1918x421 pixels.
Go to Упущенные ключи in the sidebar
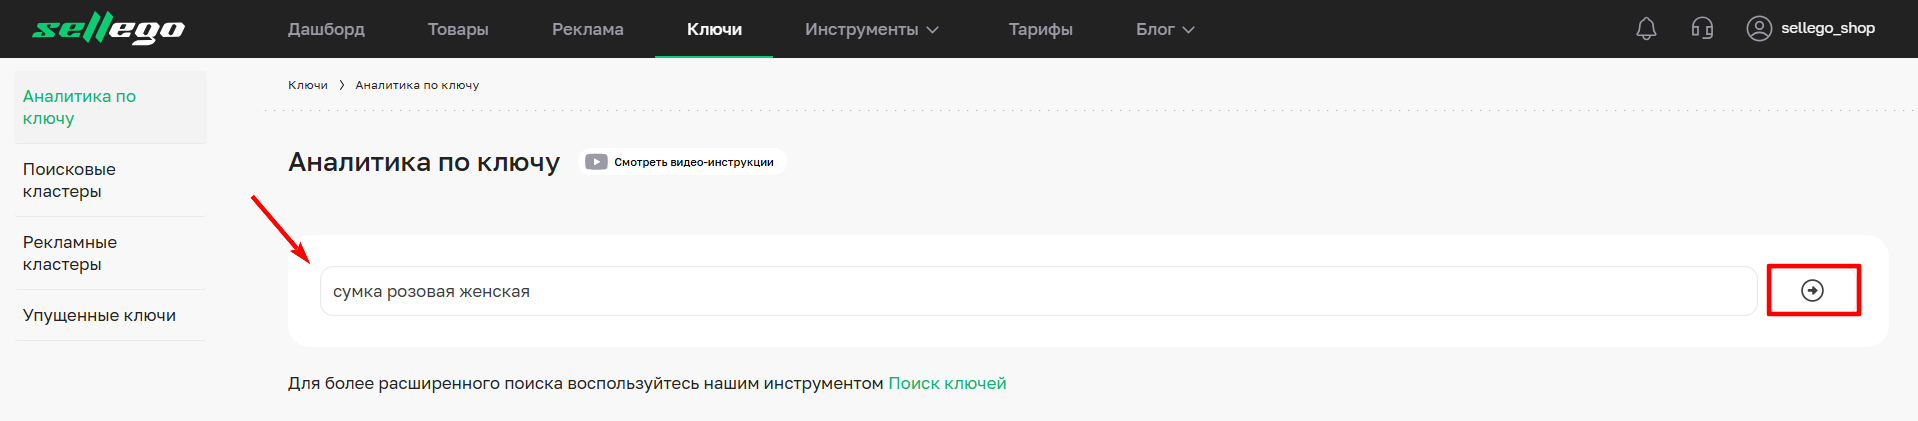coord(99,315)
